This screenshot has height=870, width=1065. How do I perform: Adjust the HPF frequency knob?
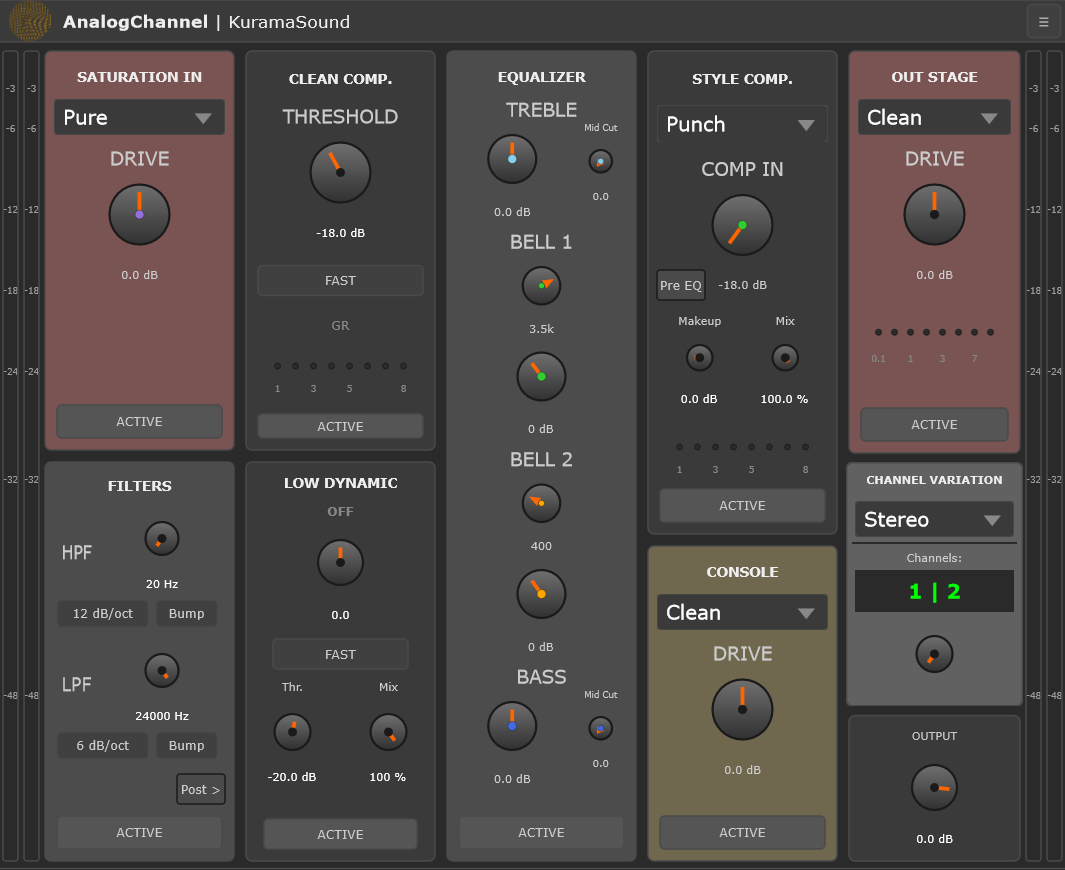point(161,539)
